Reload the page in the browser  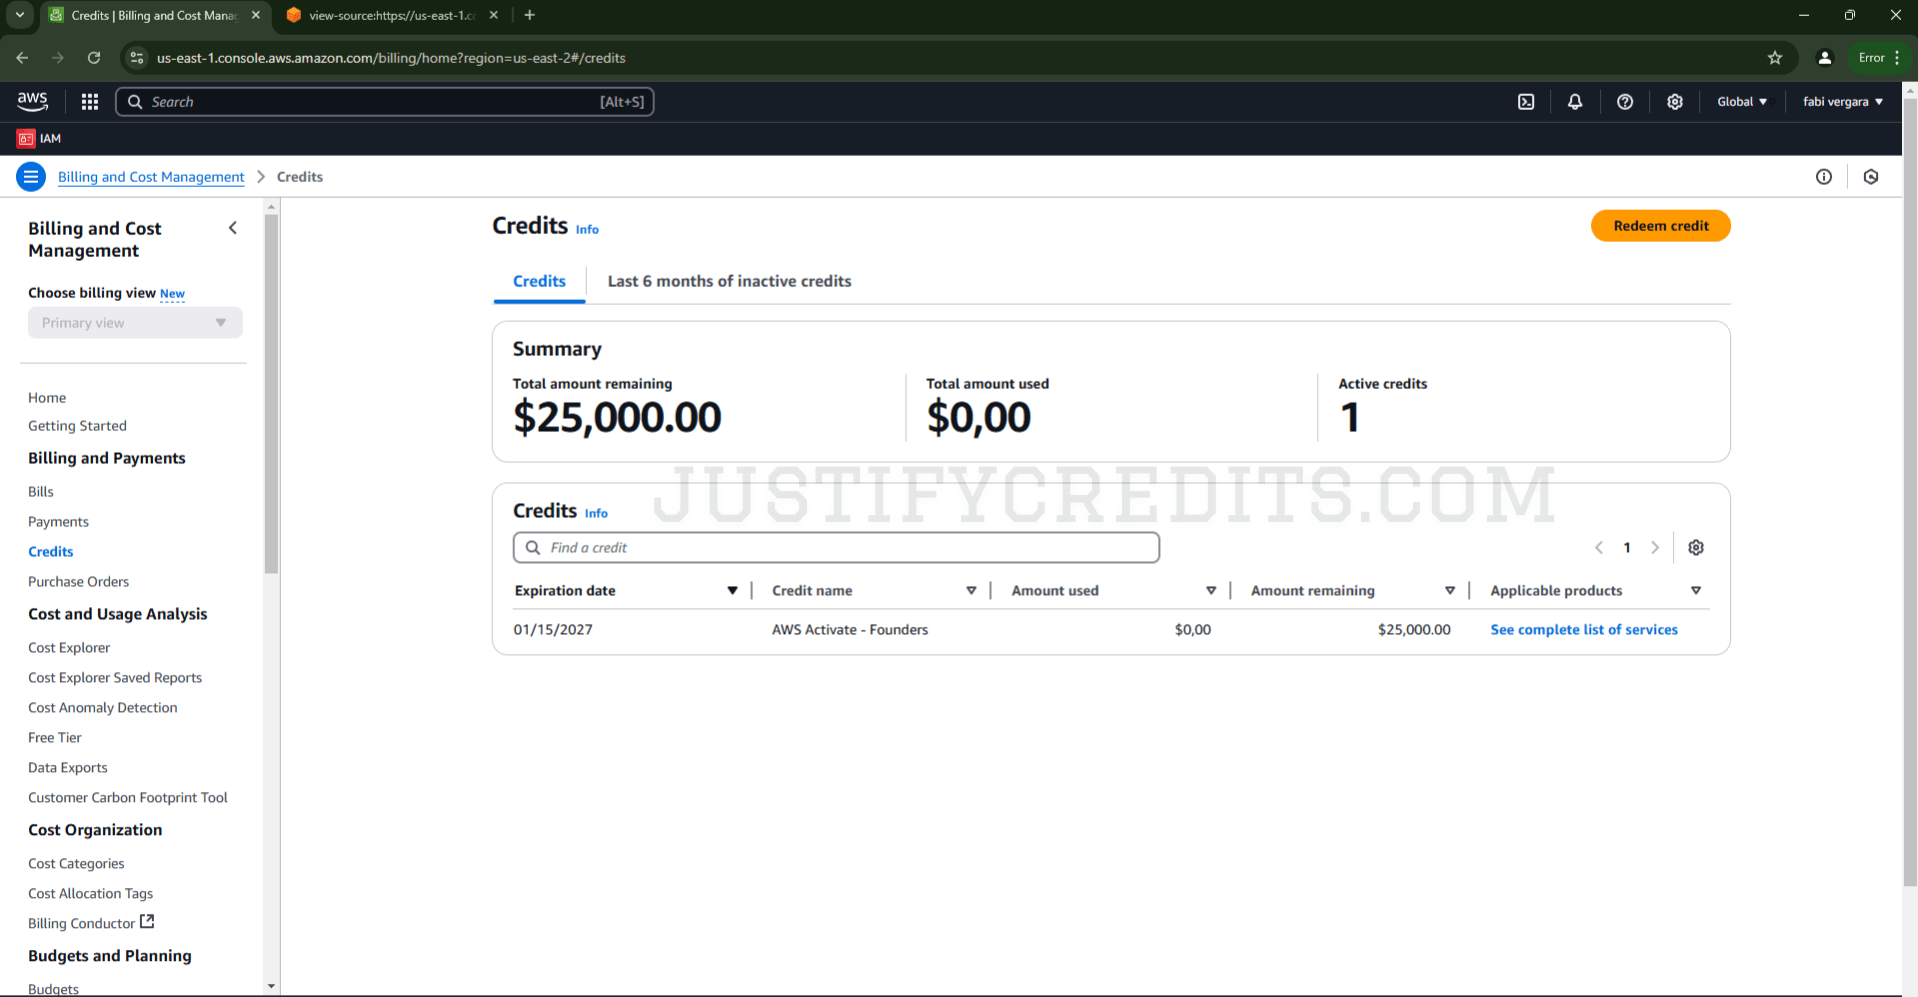(94, 58)
